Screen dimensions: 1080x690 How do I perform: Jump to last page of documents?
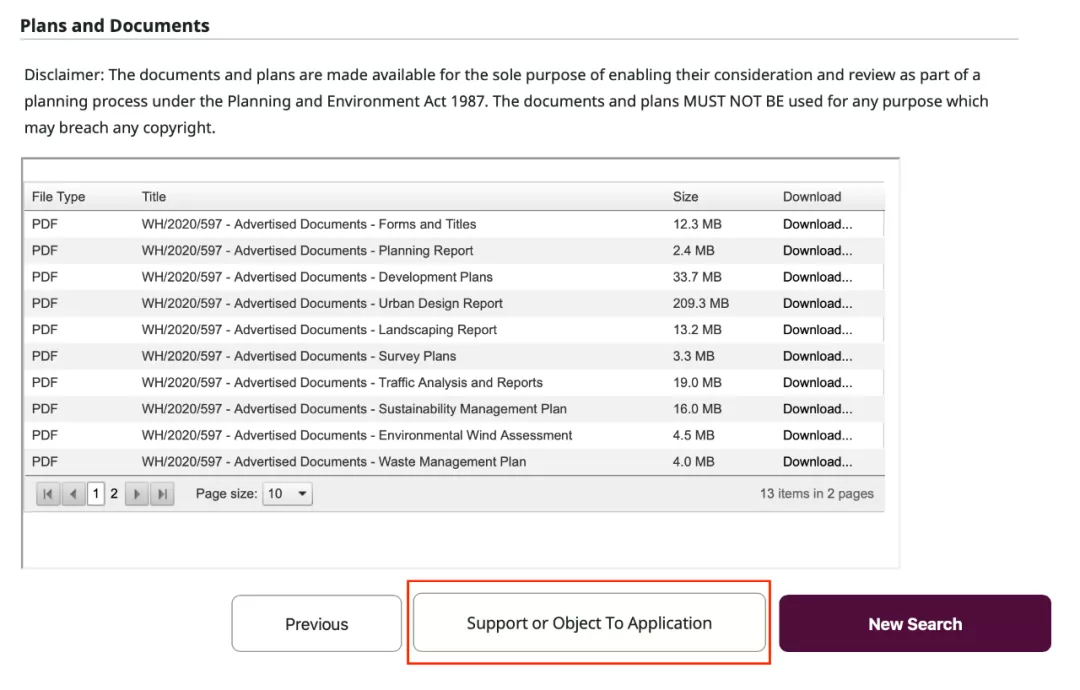(162, 494)
